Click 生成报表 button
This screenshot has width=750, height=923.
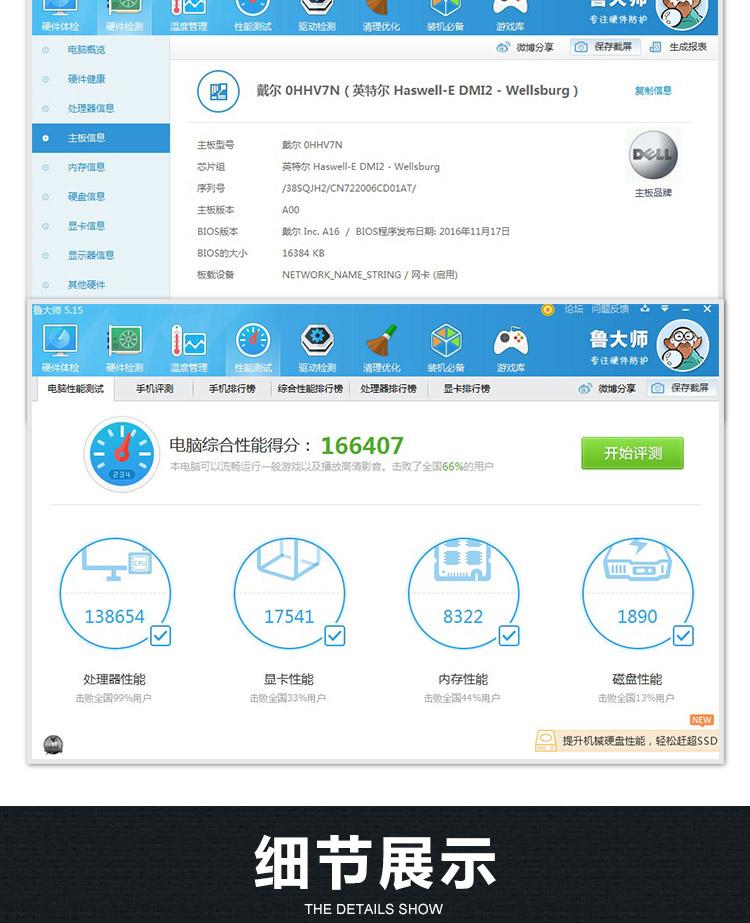678,47
